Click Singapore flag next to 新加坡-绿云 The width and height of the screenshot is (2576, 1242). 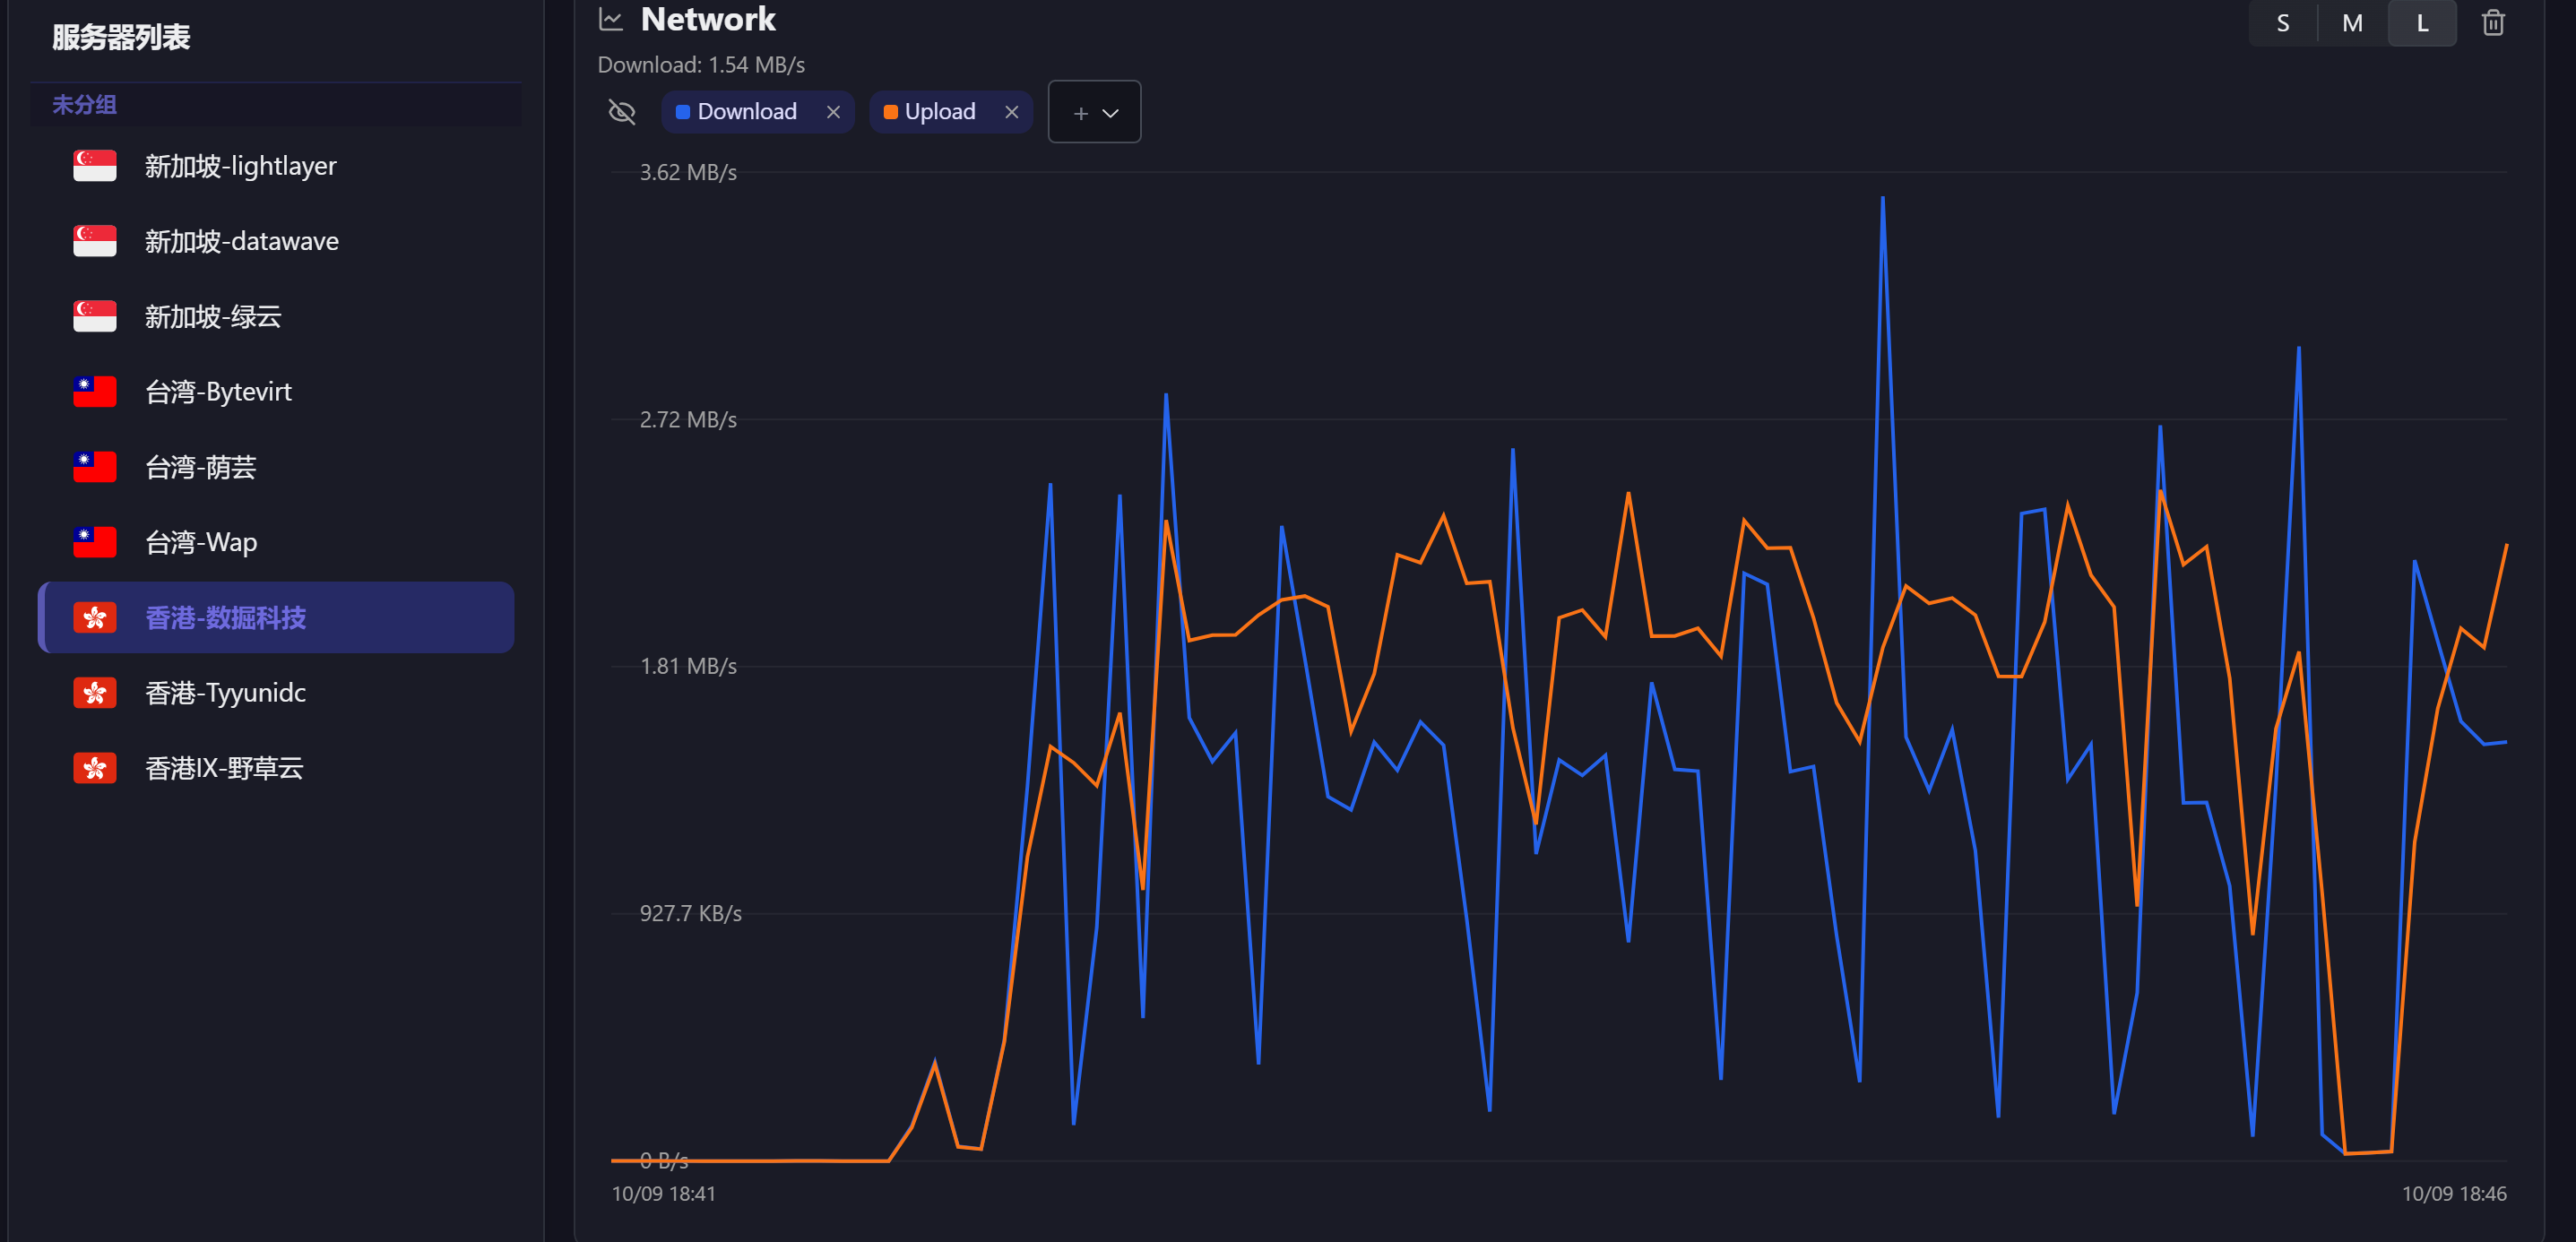coord(95,316)
